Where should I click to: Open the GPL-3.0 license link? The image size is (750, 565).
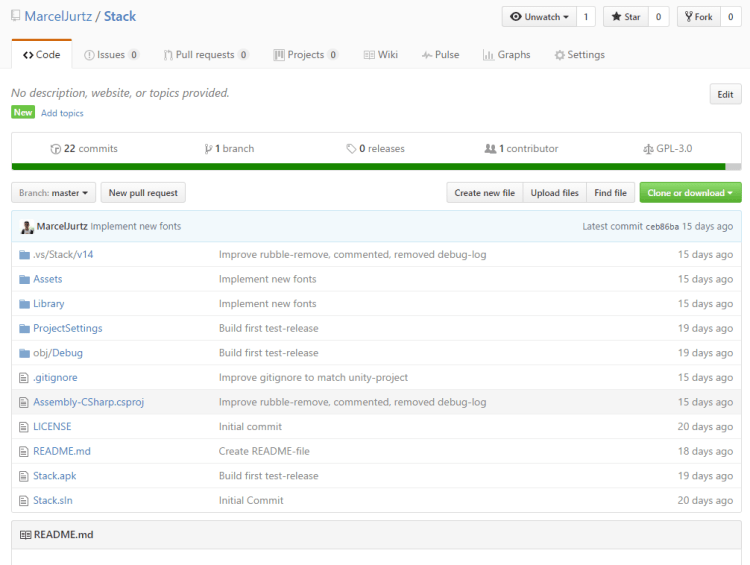point(668,149)
